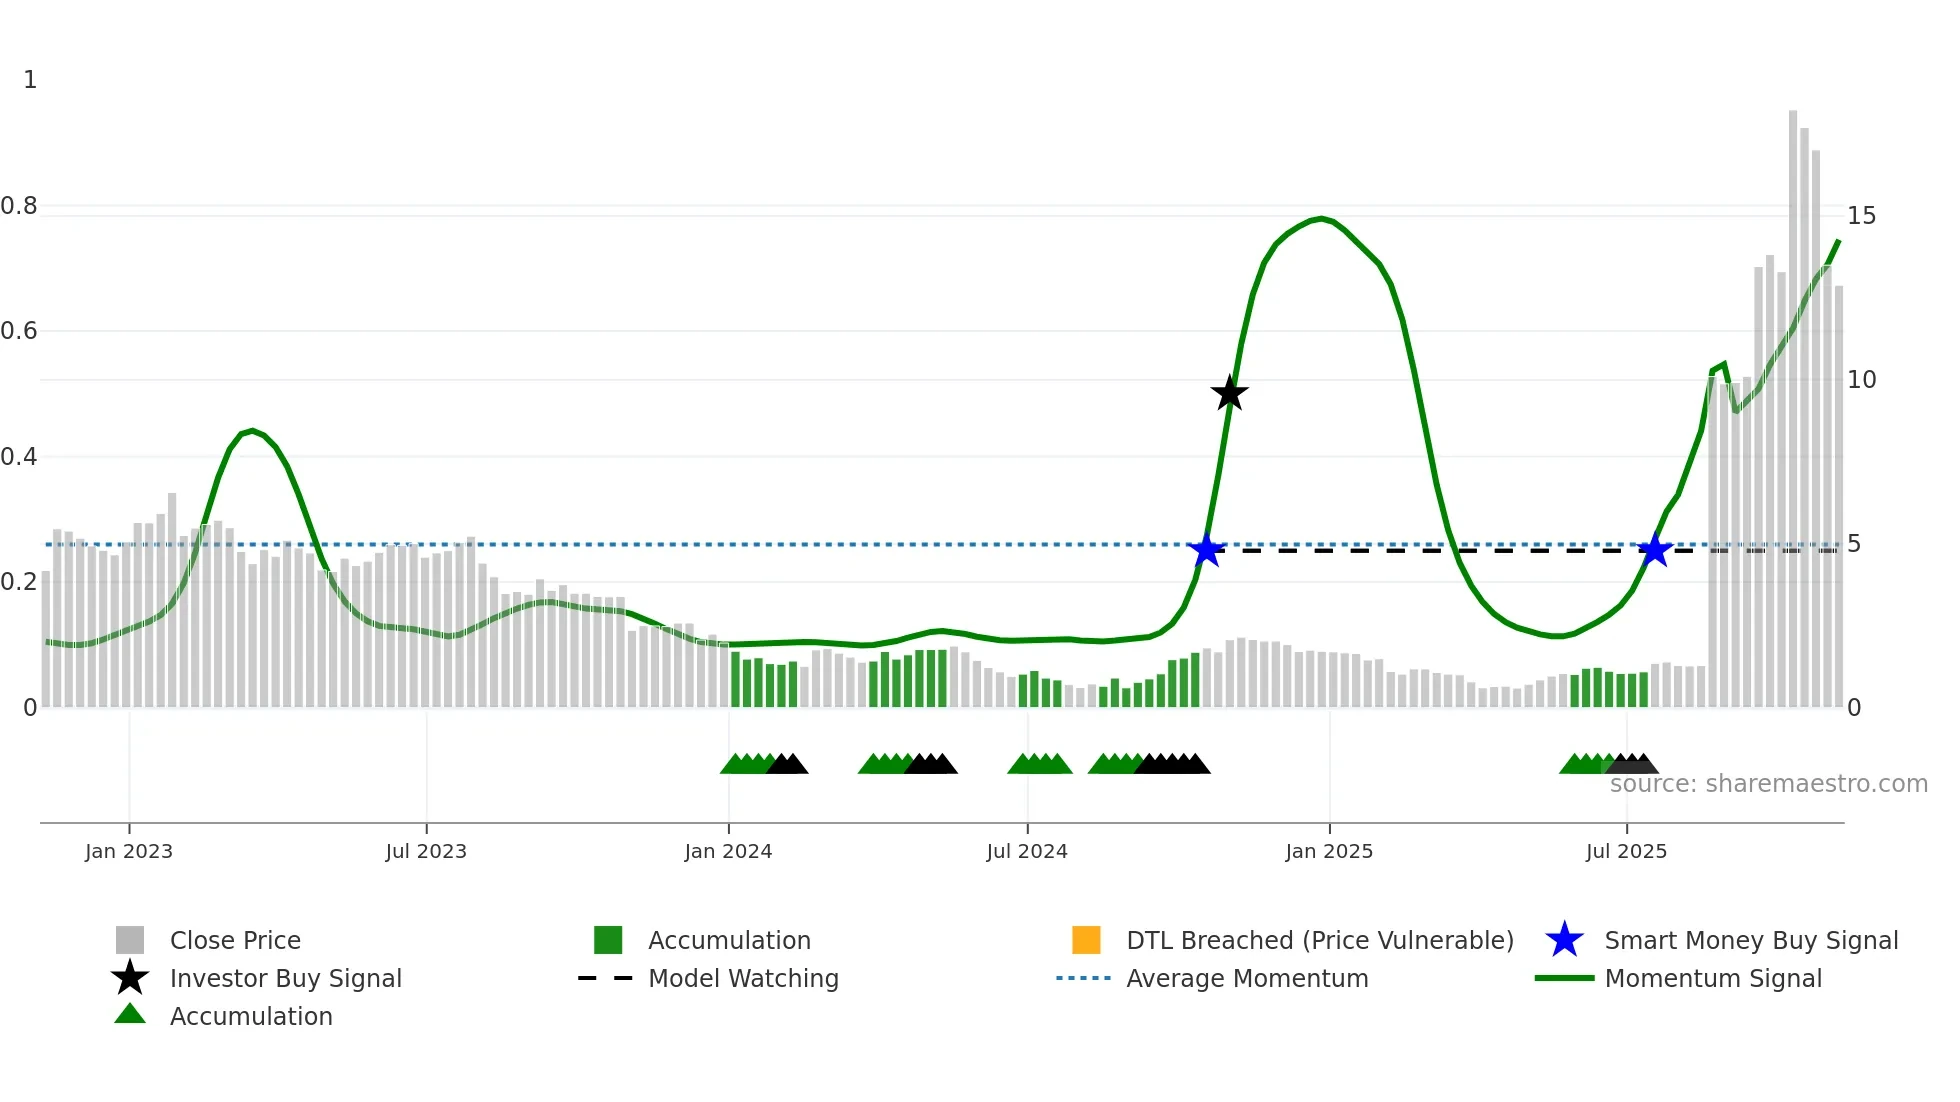Toggle the DTL Breached (Price Vulnerable) label
This screenshot has width=1960, height=1102.
pos(1320,940)
